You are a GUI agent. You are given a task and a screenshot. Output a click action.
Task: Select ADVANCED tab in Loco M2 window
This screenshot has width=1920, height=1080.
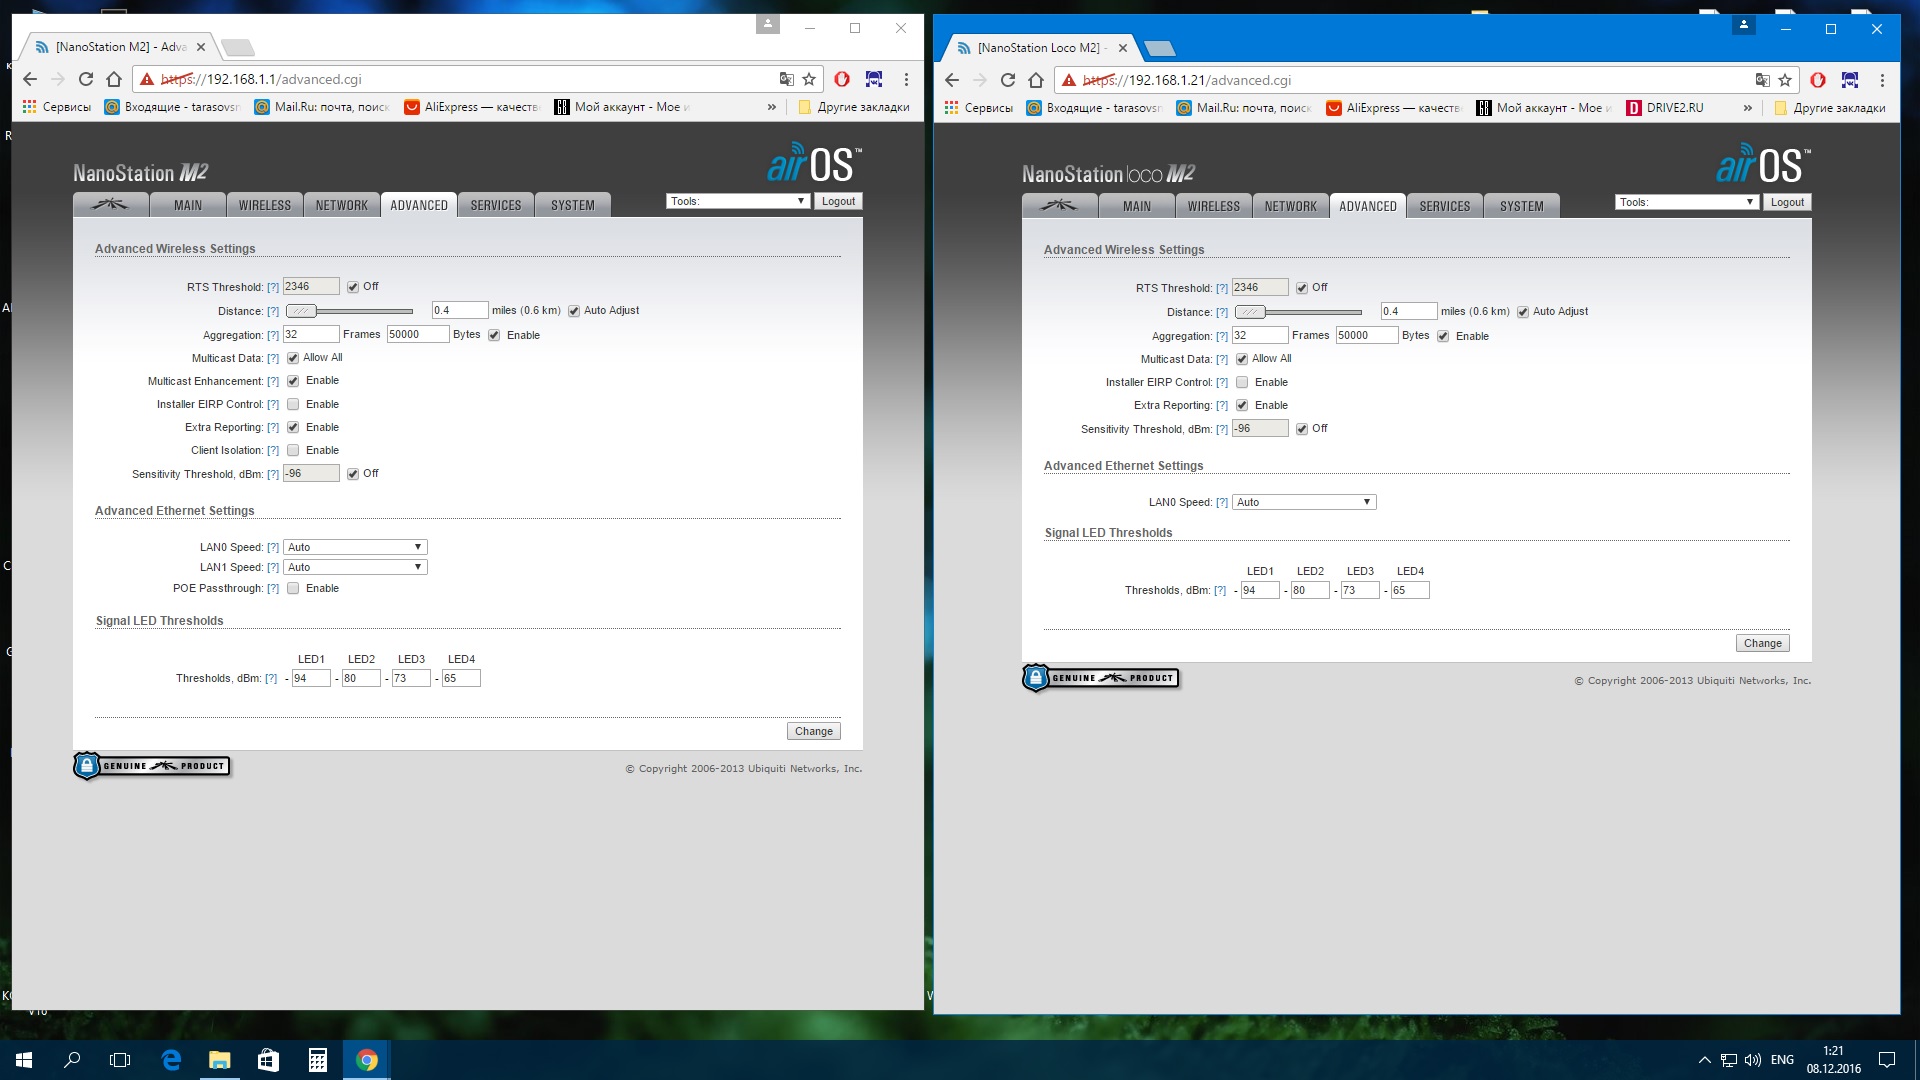pos(1368,206)
